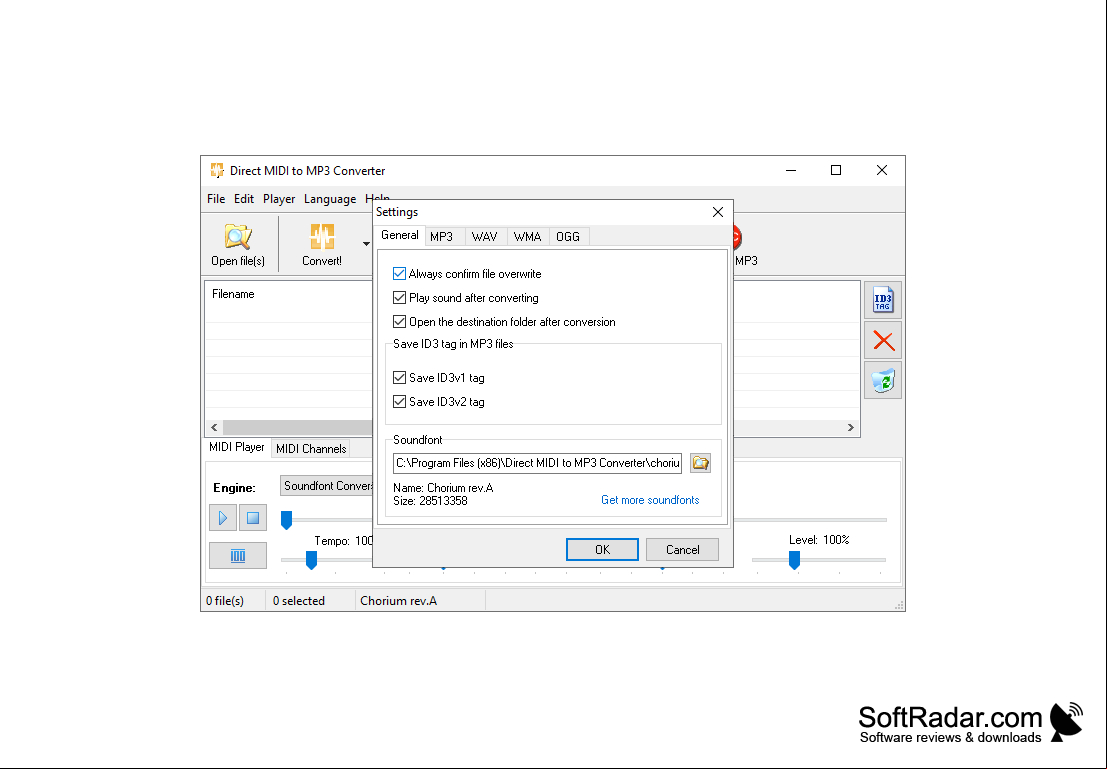Screen dimensions: 1107x769
Task: Confirm settings with OK button
Action: point(602,549)
